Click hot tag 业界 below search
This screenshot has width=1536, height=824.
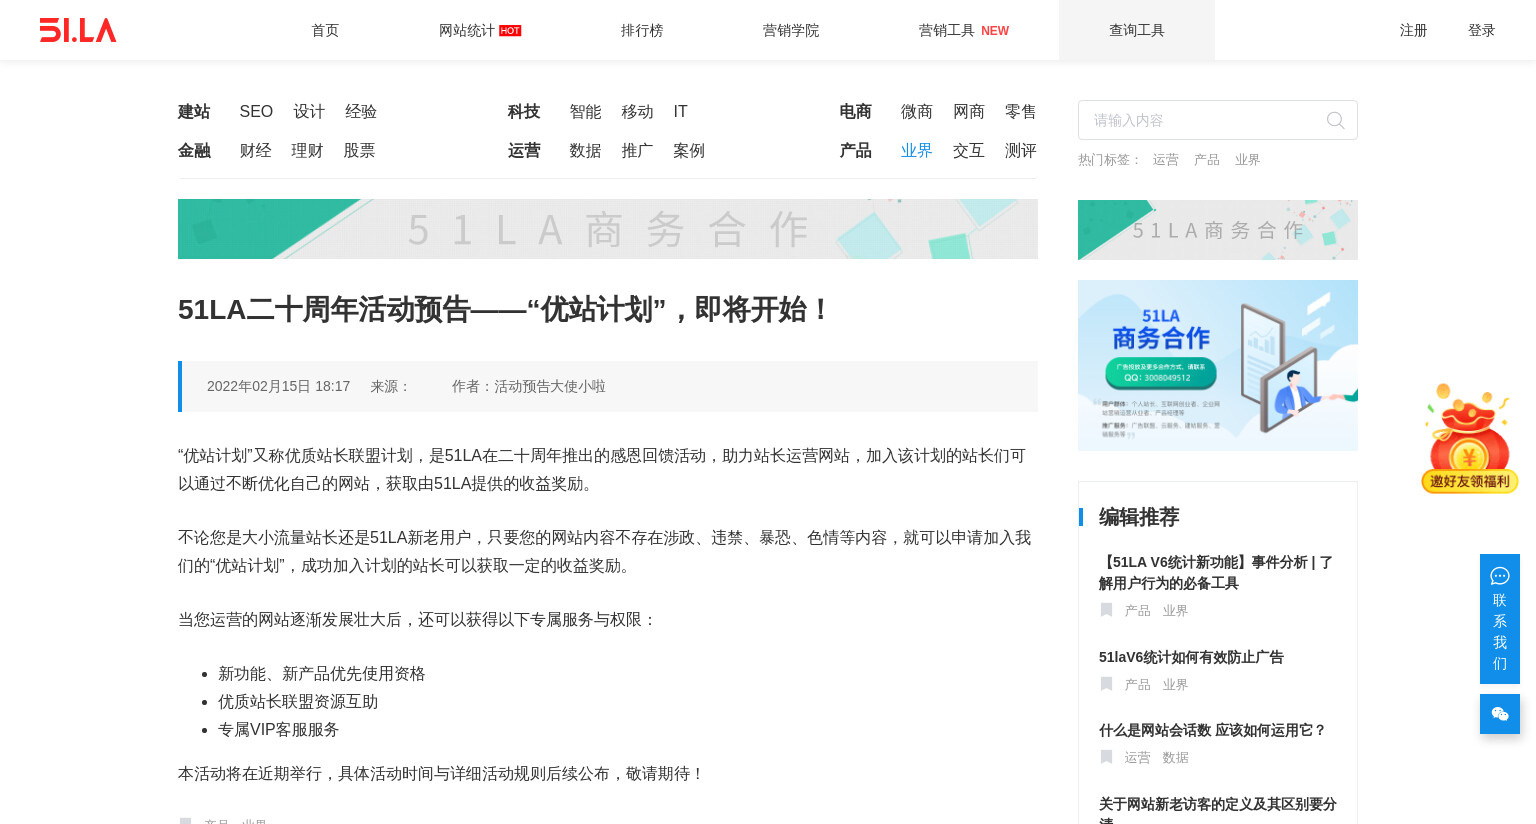1247,160
